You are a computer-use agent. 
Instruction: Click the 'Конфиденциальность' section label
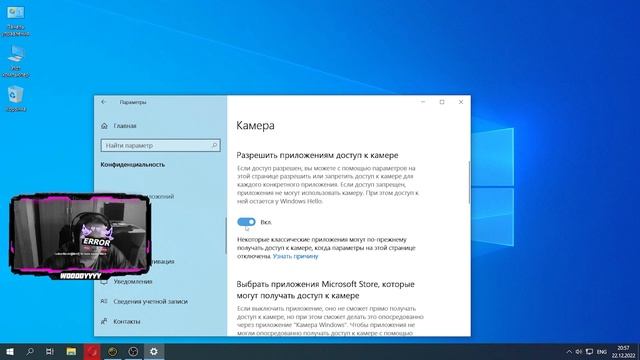(x=133, y=164)
